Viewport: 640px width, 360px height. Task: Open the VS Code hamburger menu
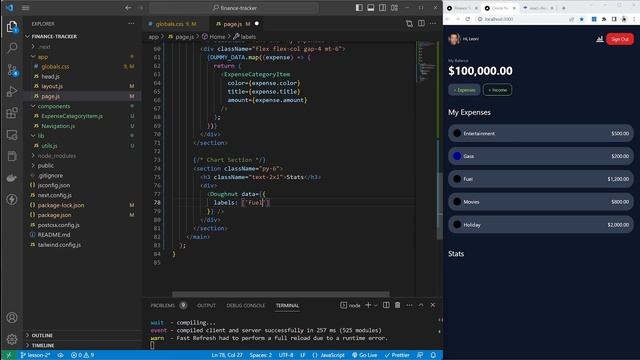tap(25, 8)
